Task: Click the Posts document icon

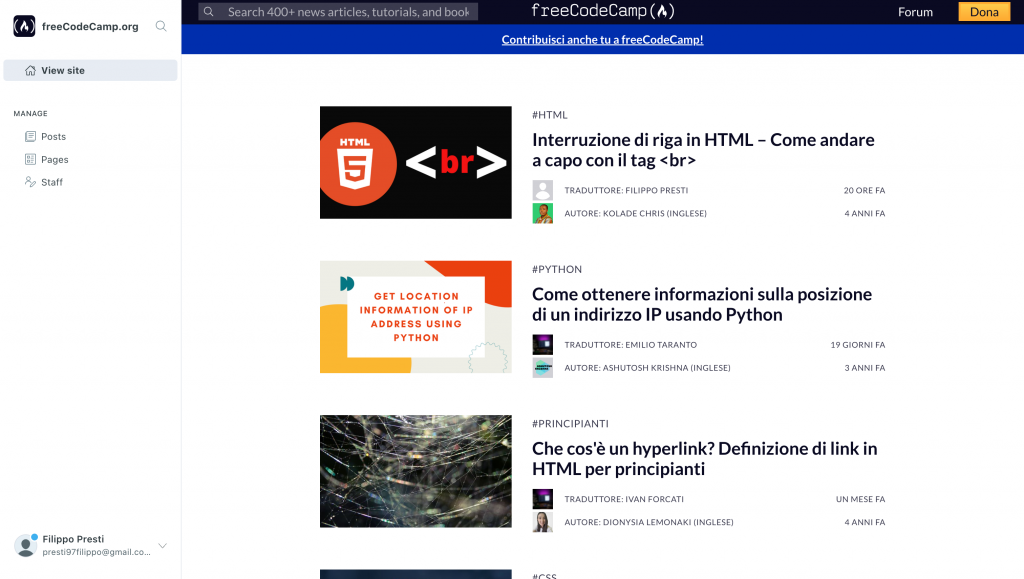Action: tap(30, 136)
